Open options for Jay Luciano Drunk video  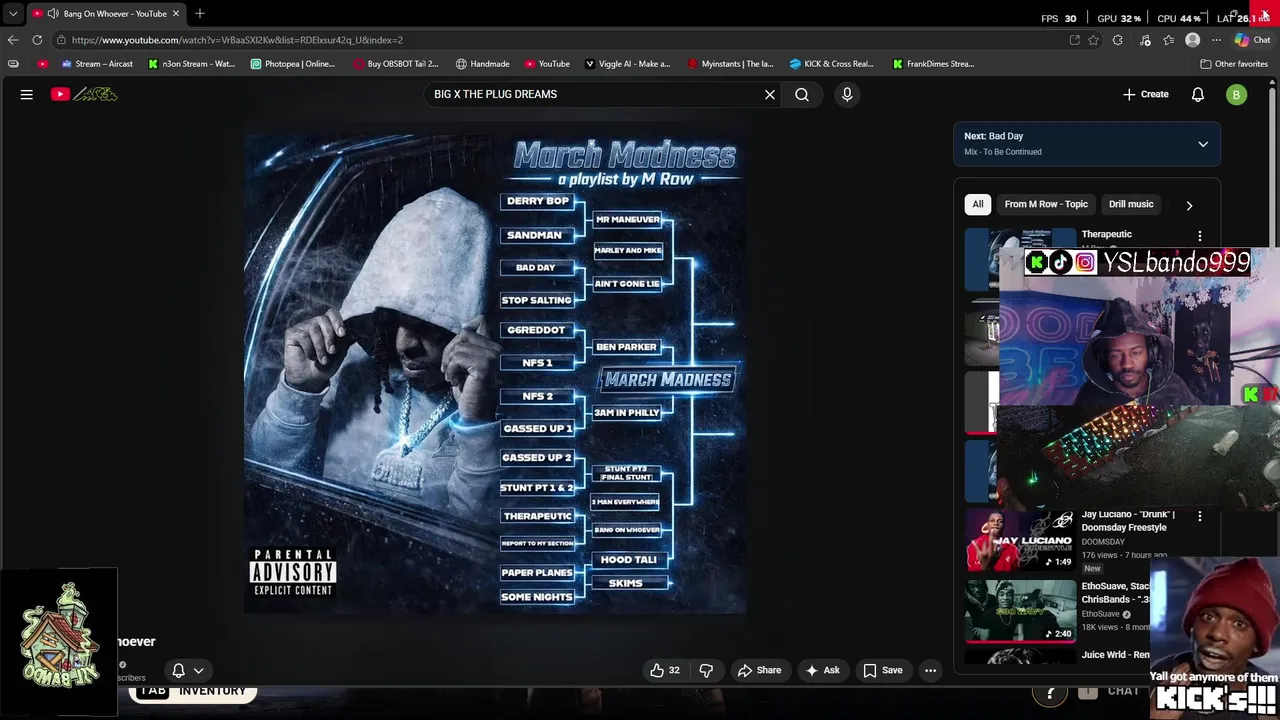point(1200,516)
